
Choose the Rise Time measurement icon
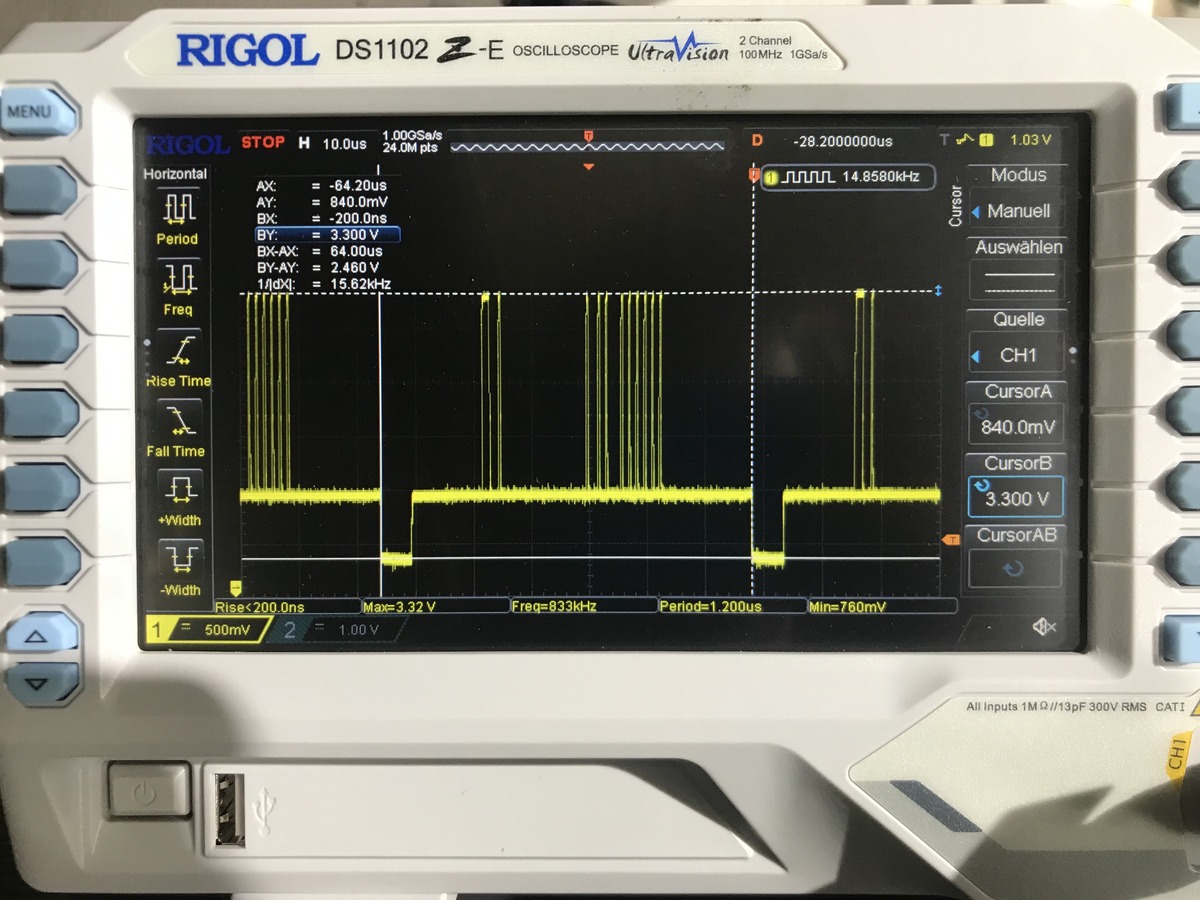point(180,349)
